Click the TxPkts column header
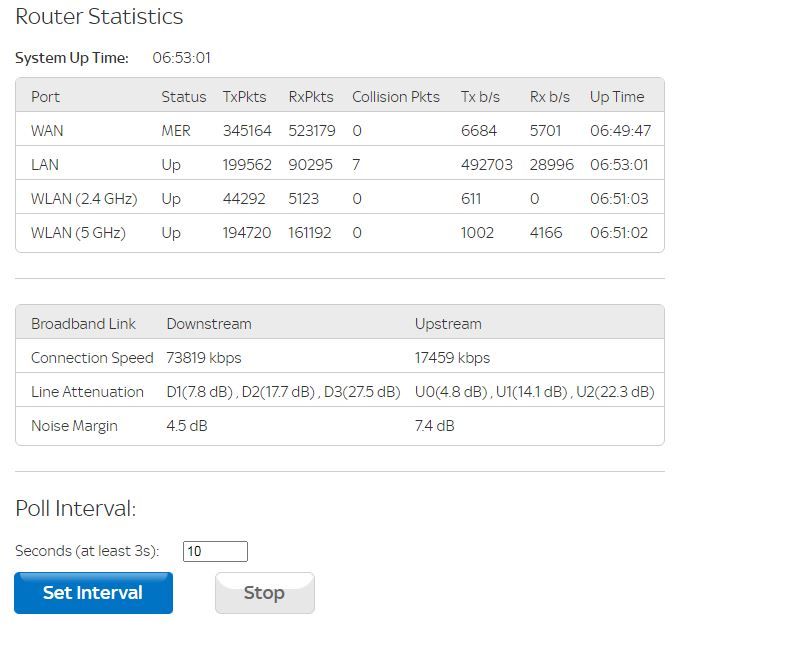 [243, 97]
